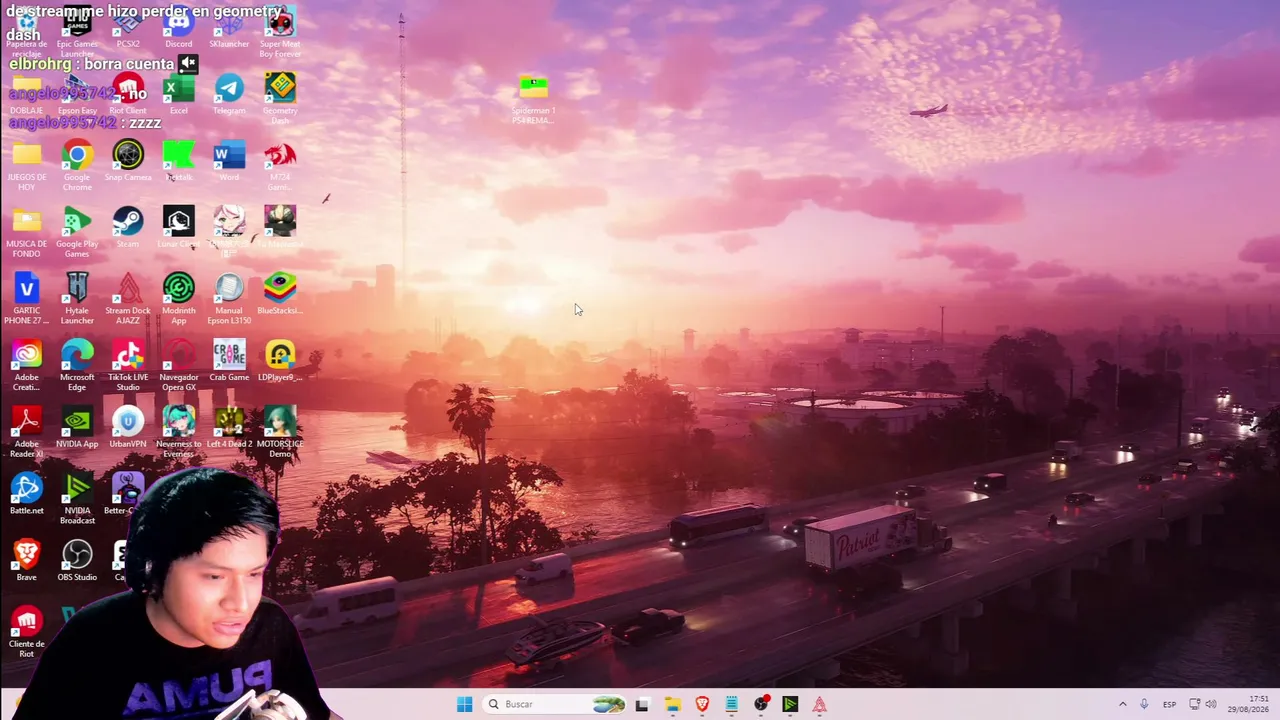Image resolution: width=1280 pixels, height=720 pixels.
Task: Select Neverness to Everness shortcut
Action: tap(178, 432)
